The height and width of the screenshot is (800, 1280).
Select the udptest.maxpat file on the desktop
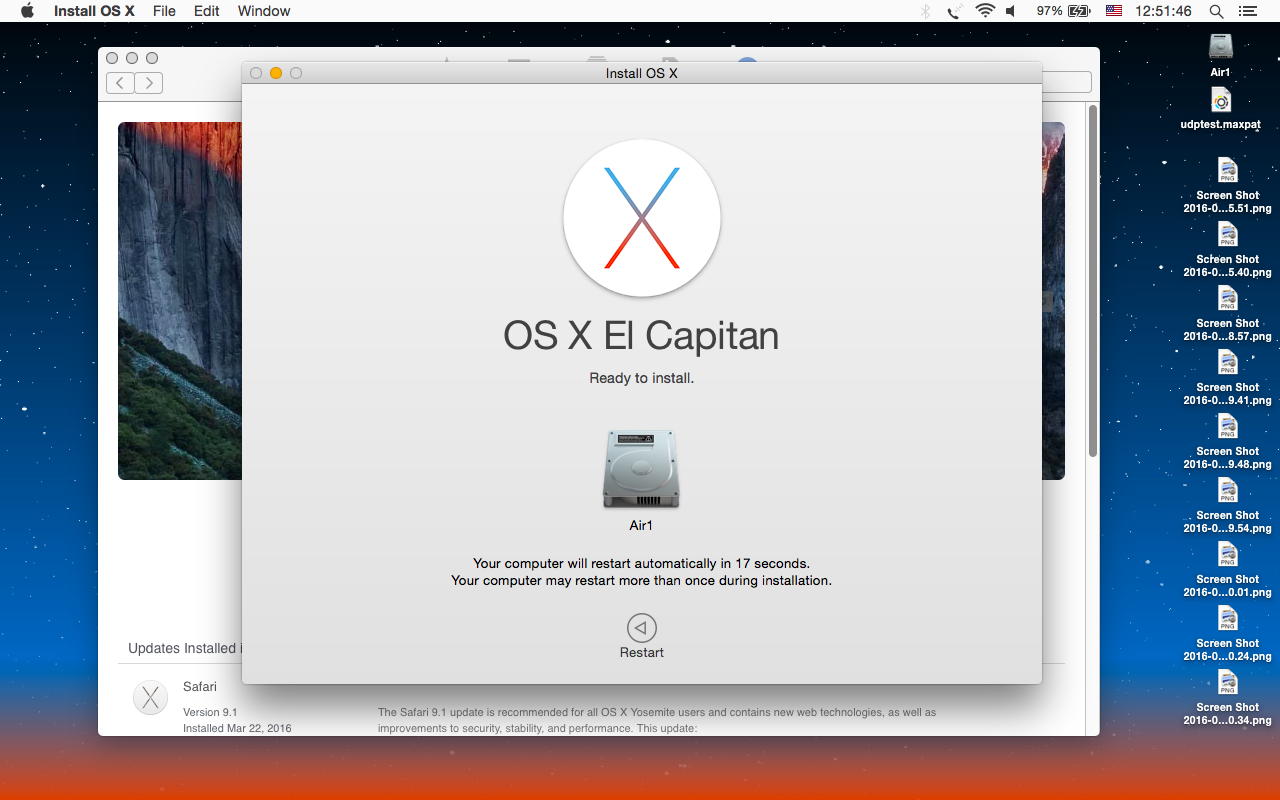pyautogui.click(x=1220, y=101)
